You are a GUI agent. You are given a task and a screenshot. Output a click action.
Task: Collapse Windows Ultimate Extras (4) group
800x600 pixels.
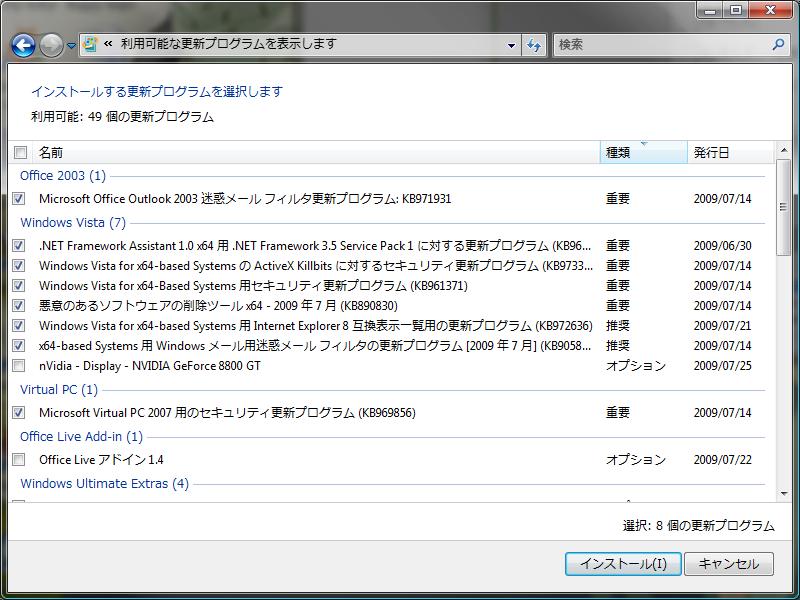pos(105,483)
